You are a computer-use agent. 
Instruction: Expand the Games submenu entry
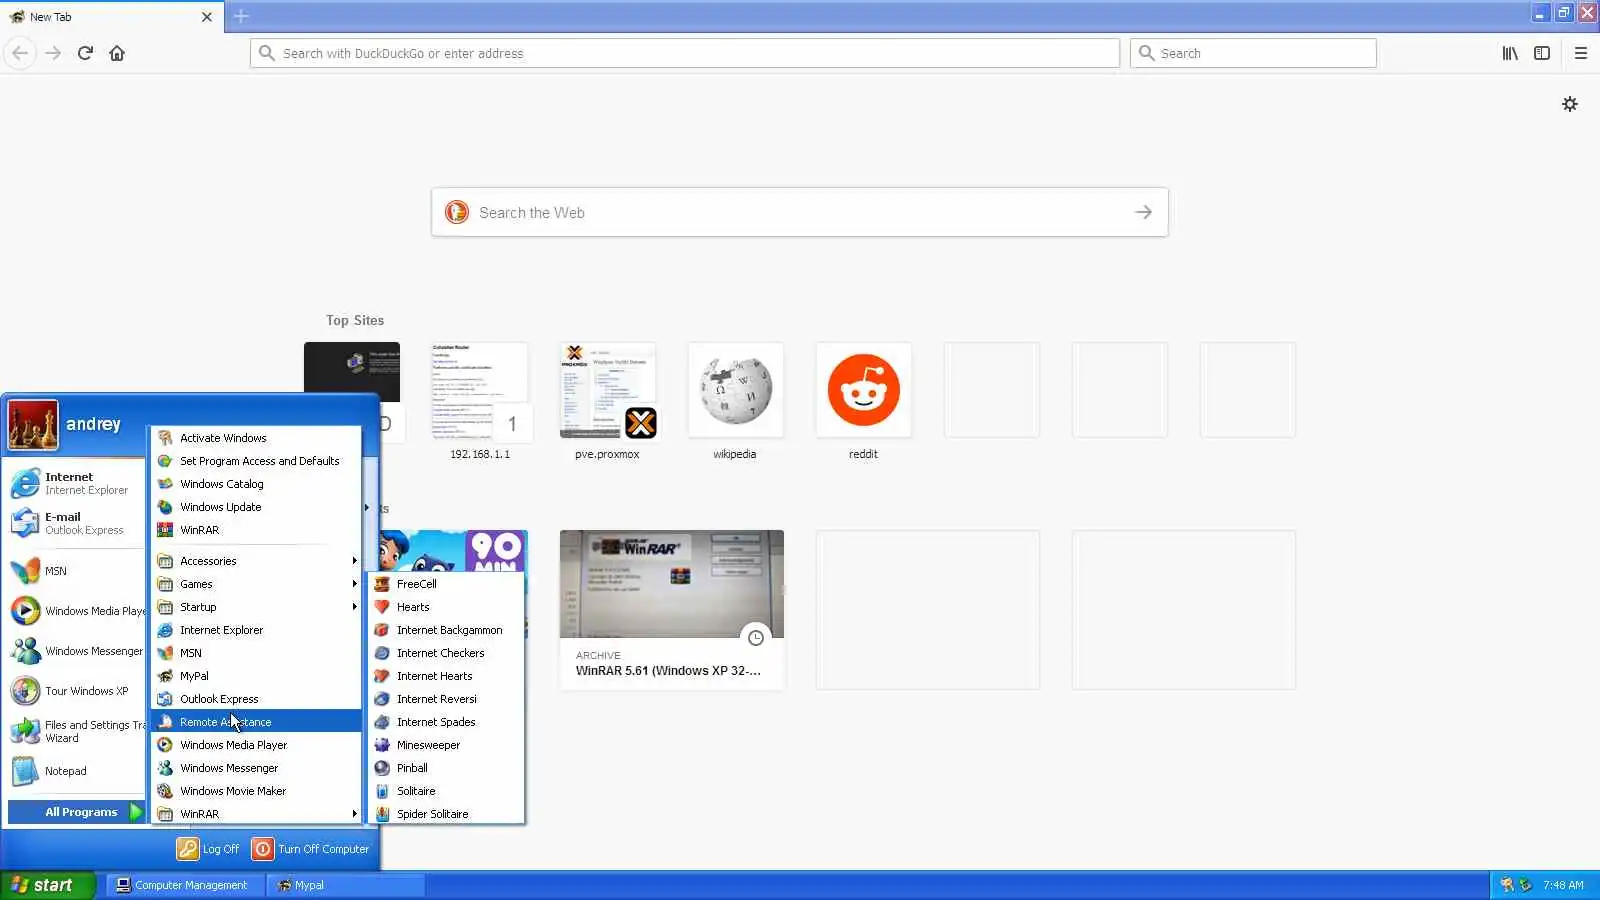pyautogui.click(x=256, y=584)
